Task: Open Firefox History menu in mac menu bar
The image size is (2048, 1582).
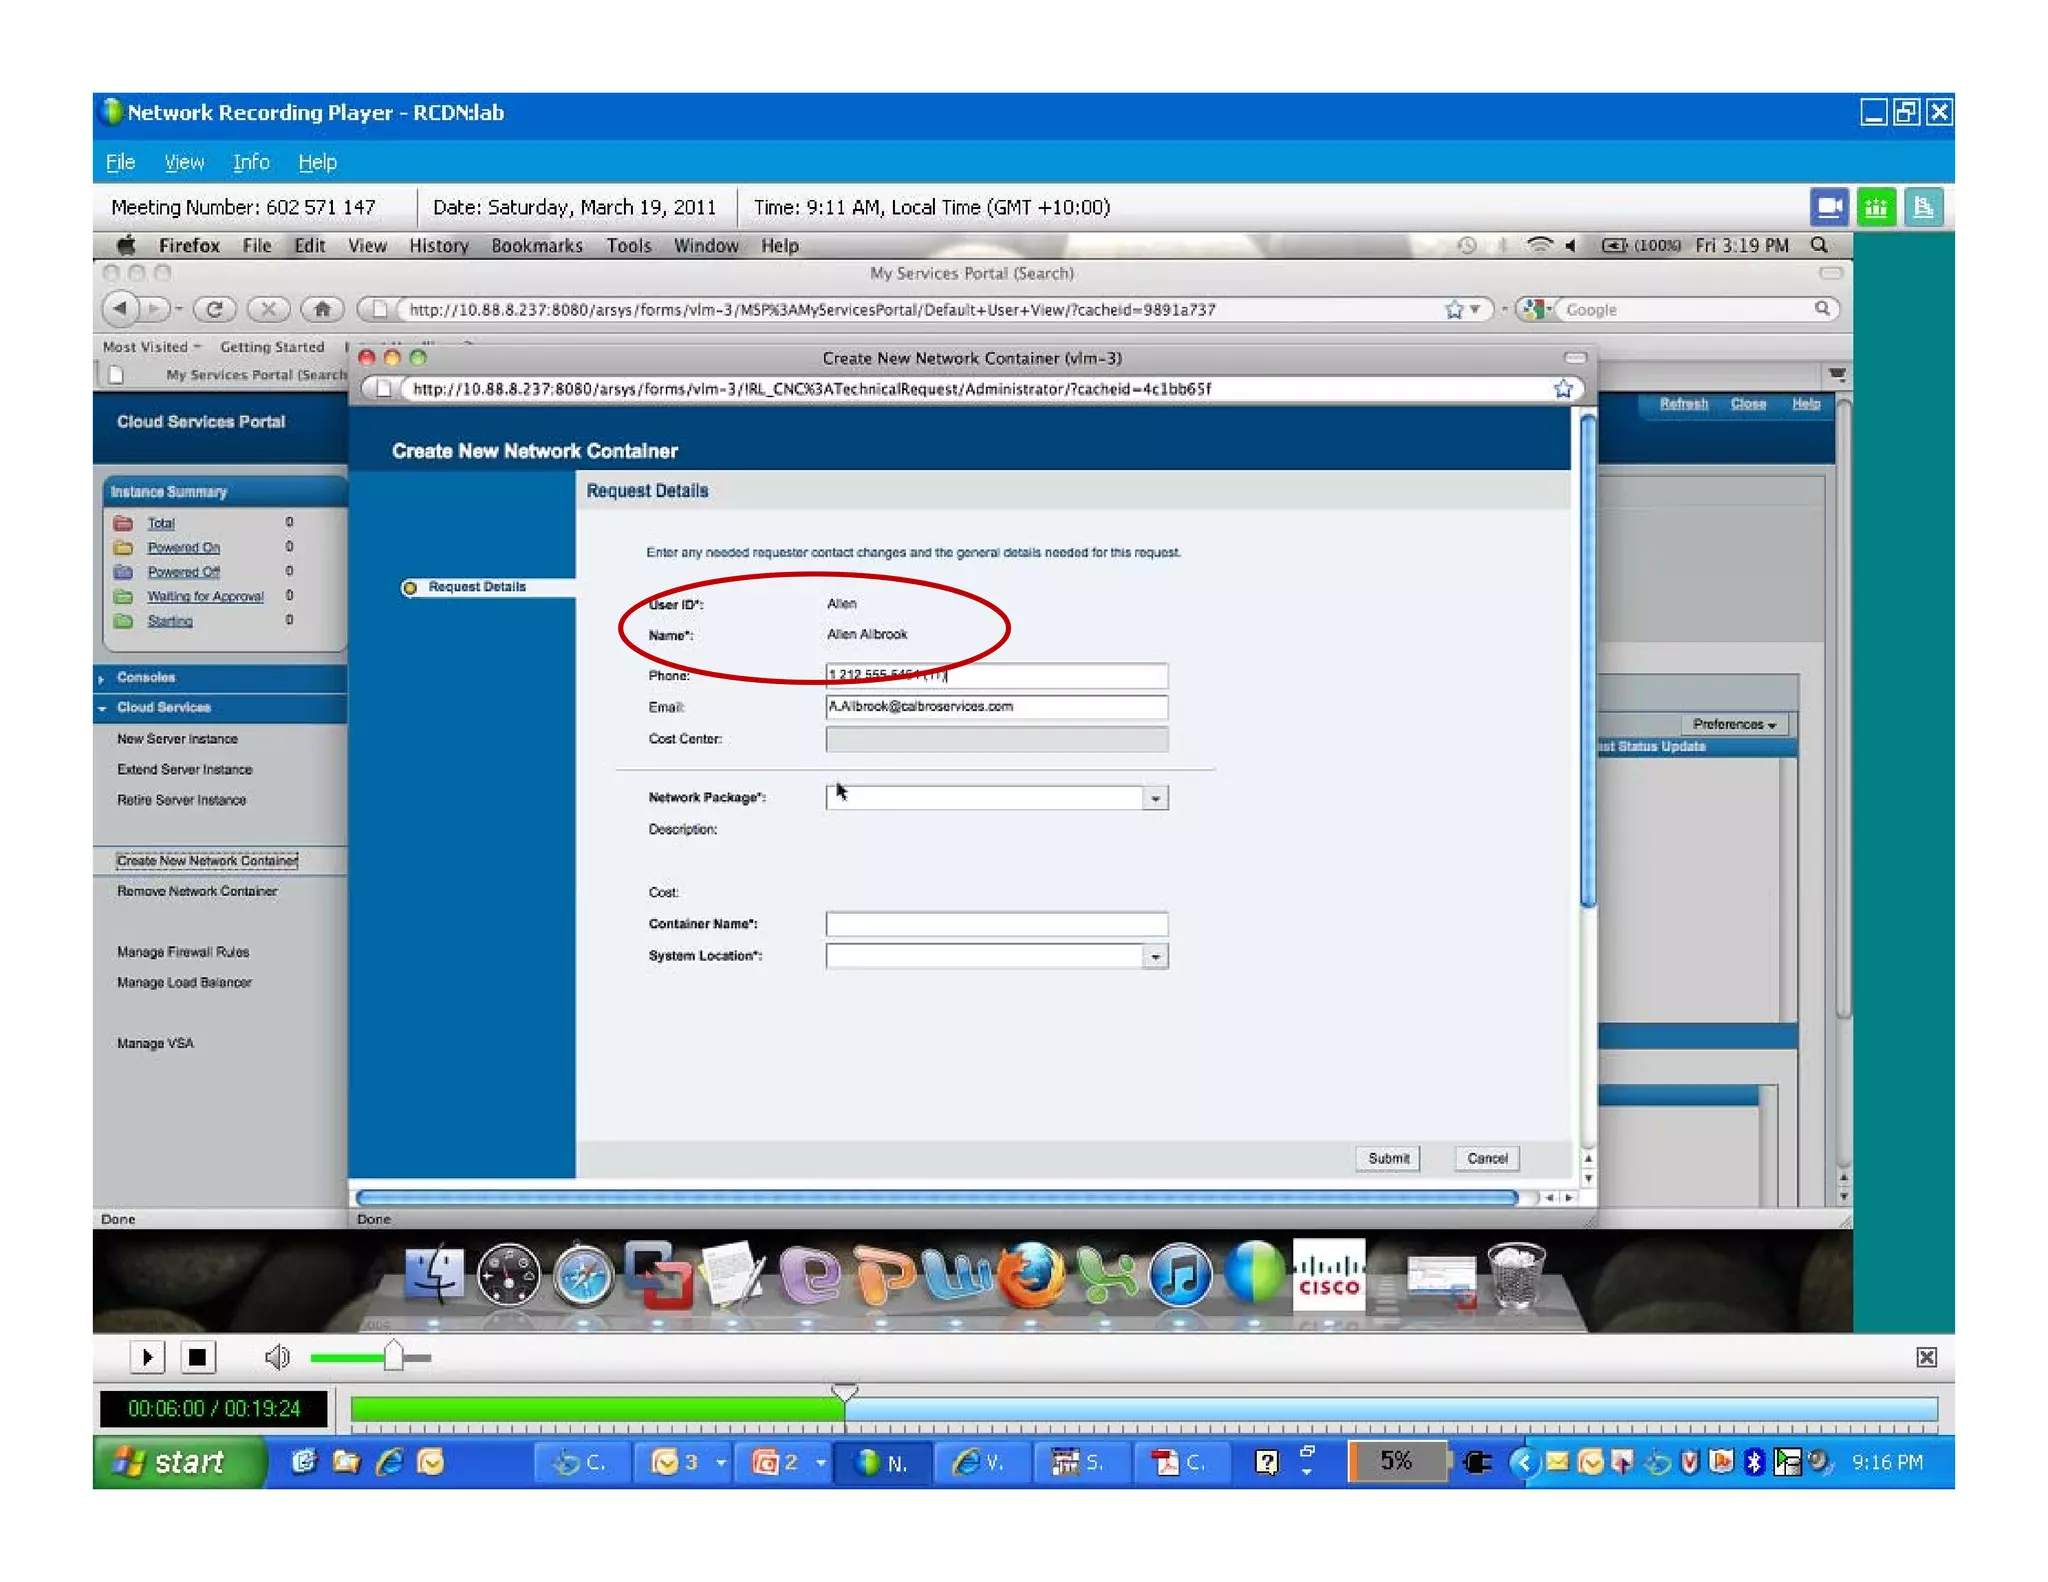Action: (438, 246)
